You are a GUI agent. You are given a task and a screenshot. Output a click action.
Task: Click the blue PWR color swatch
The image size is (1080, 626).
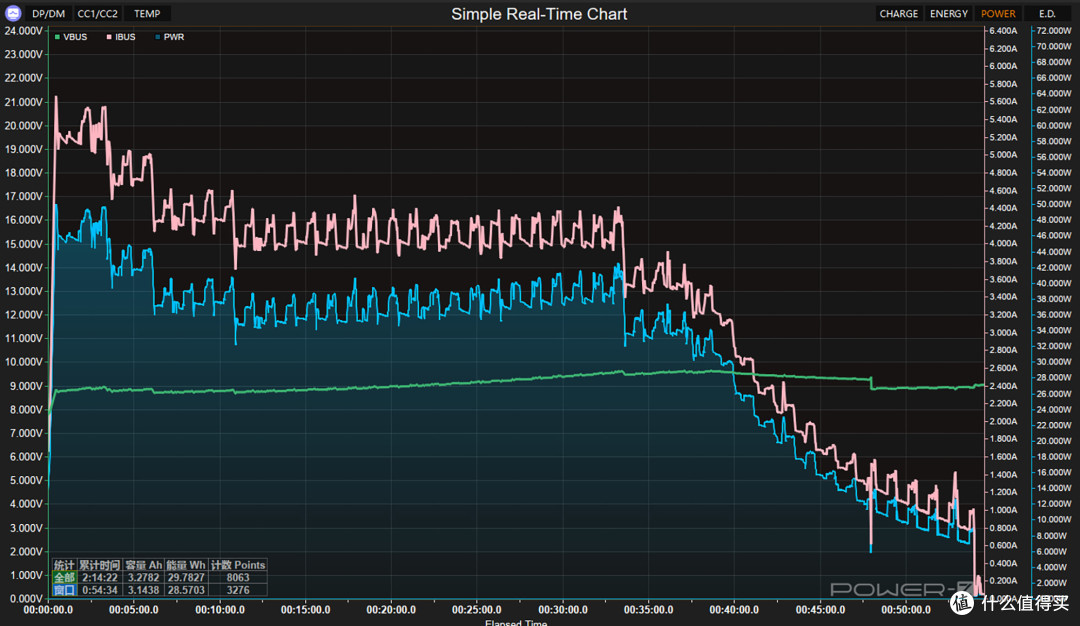coord(158,37)
